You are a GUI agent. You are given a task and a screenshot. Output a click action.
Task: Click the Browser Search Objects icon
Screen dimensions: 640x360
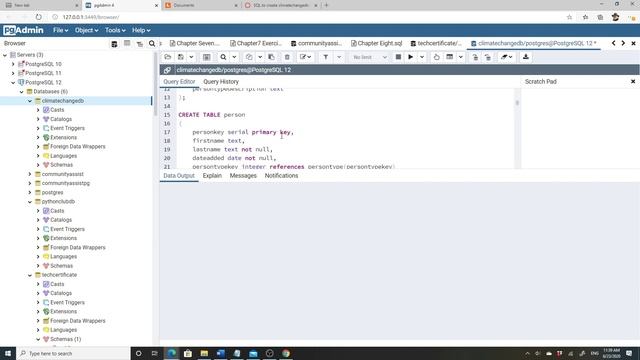coord(152,43)
